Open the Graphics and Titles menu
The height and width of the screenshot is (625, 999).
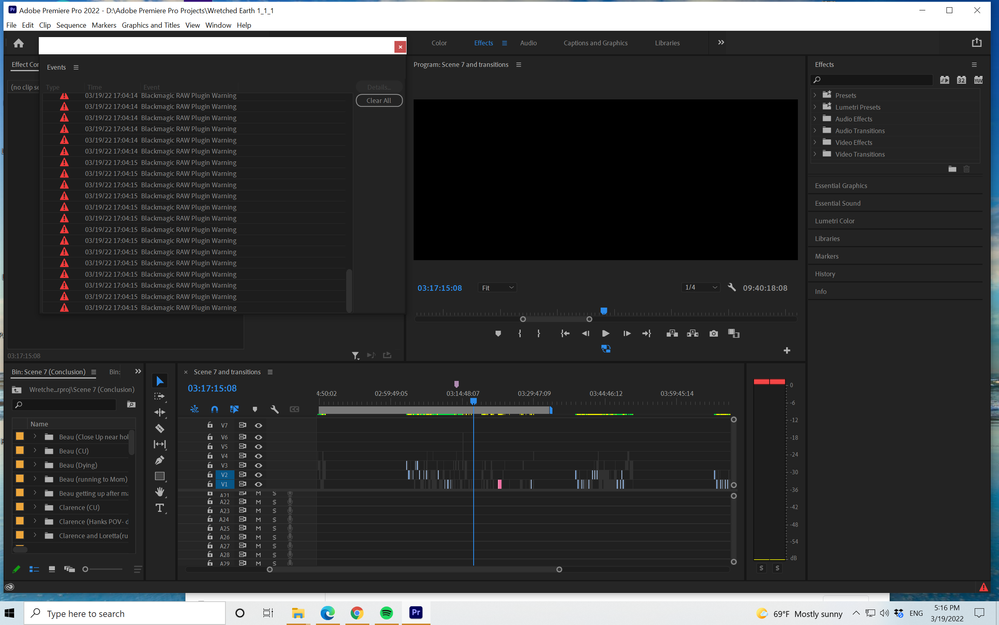(x=150, y=25)
